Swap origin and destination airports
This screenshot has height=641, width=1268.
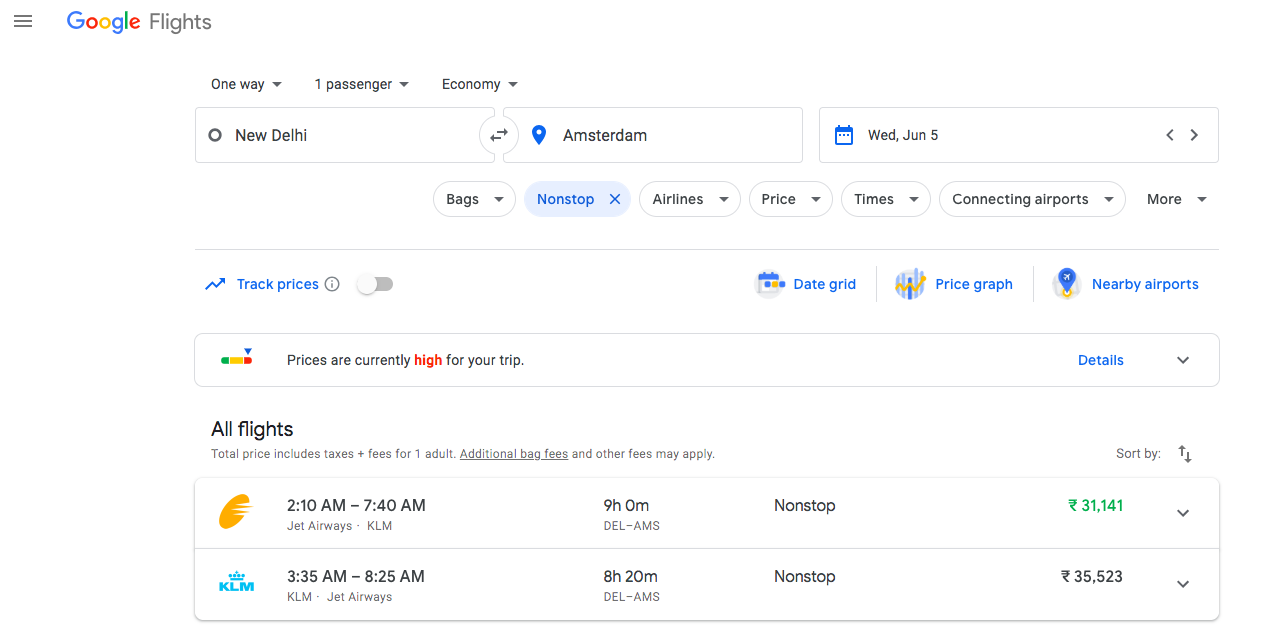[x=499, y=135]
